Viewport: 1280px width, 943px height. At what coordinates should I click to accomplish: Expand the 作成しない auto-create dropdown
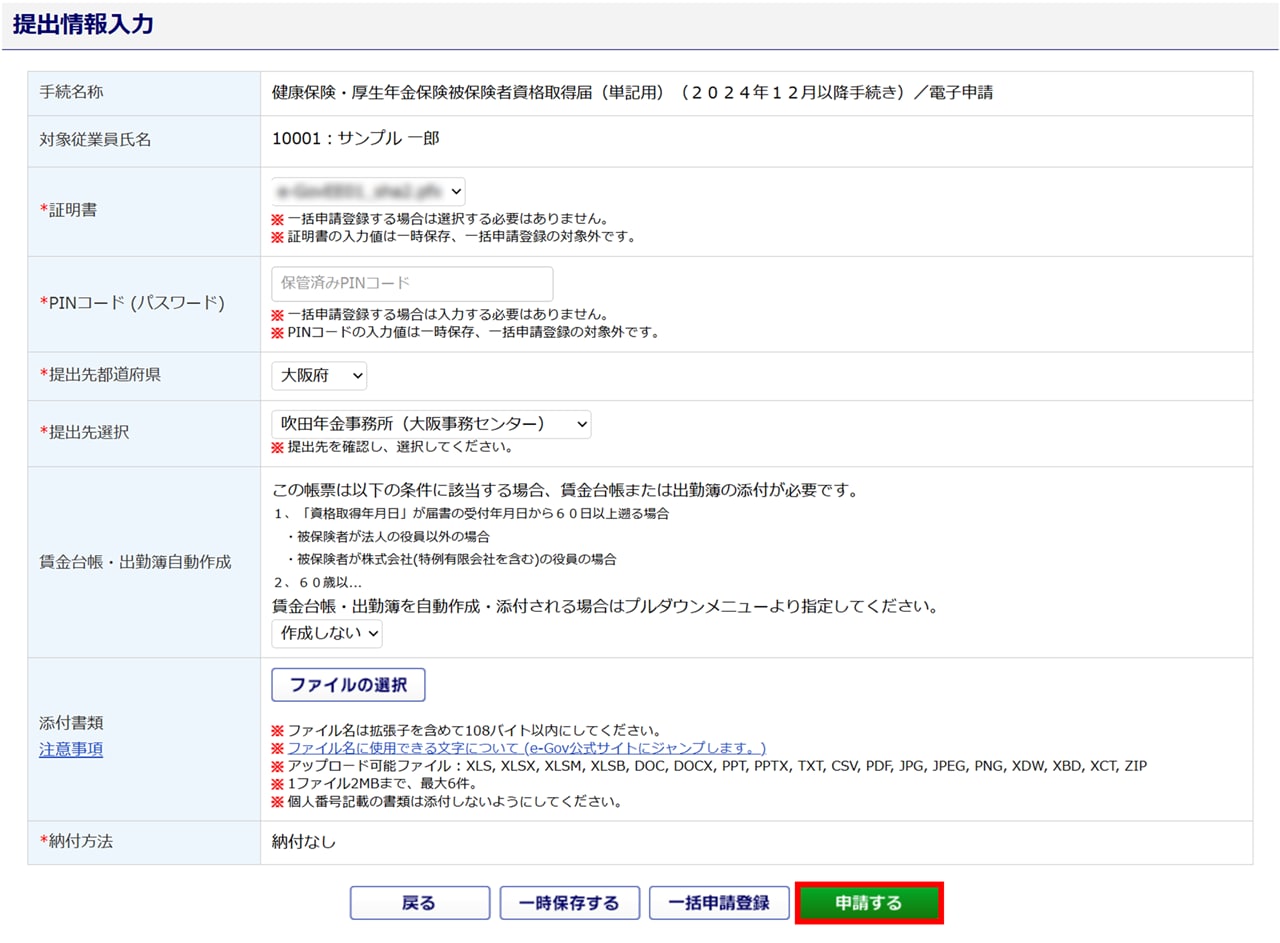tap(327, 632)
